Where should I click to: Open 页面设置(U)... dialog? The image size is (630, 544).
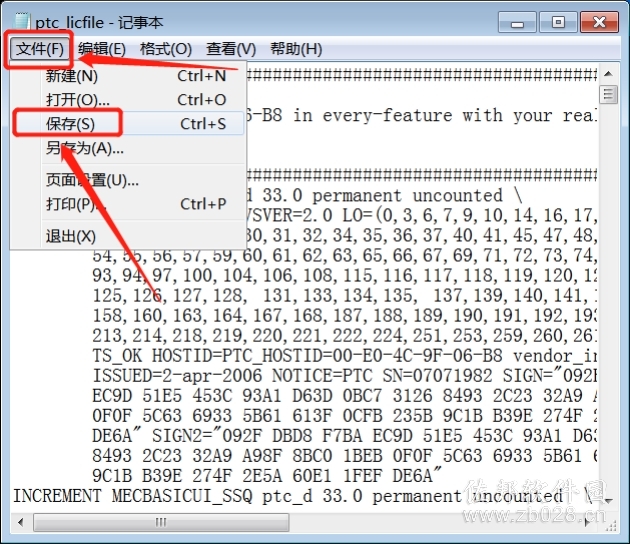(136, 180)
